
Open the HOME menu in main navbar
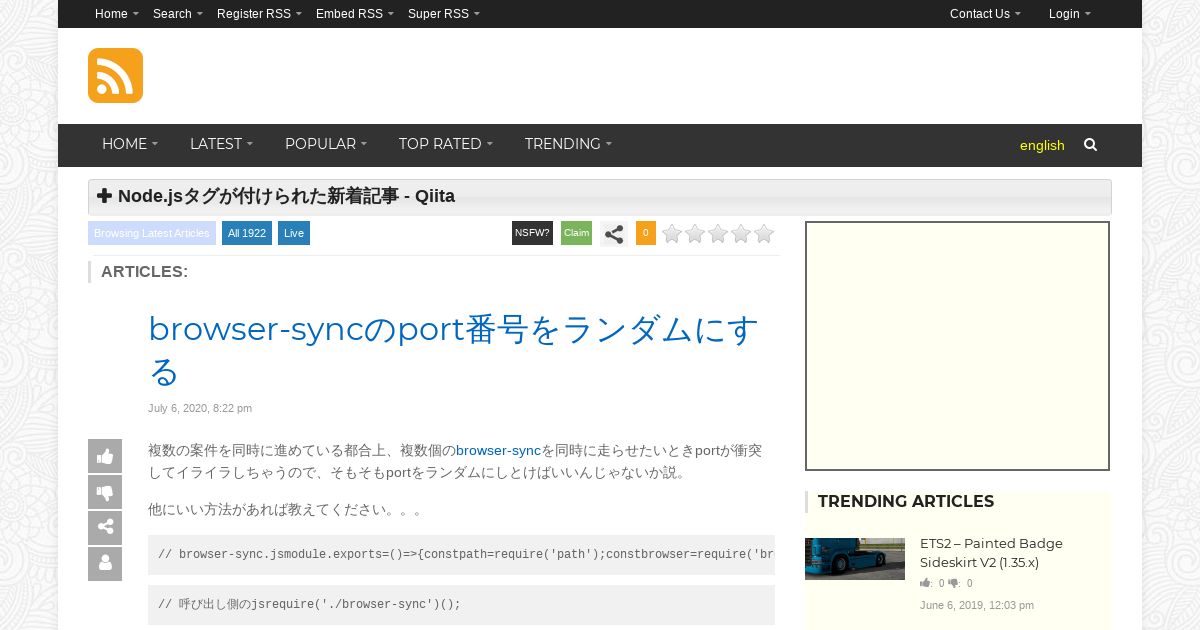(x=130, y=144)
